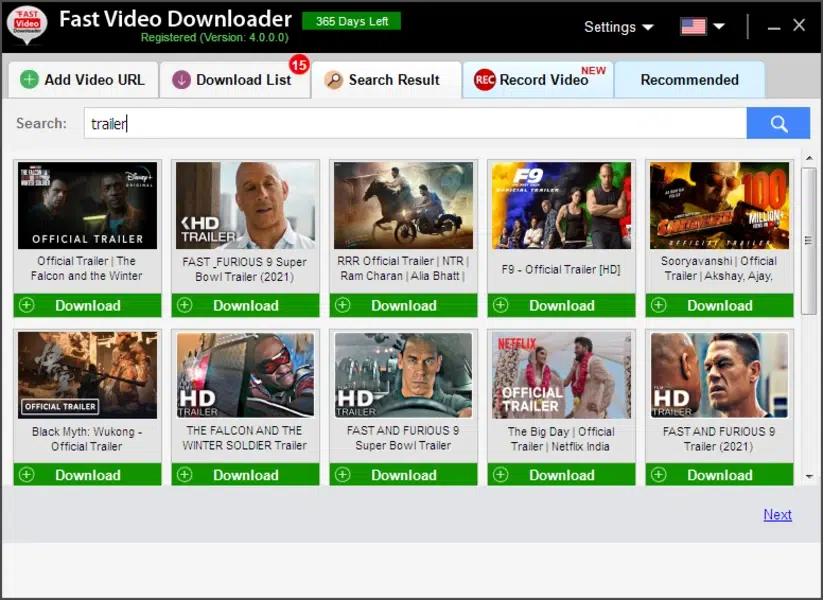Click the red REC icon on Record Video
823x600 pixels.
pyautogui.click(x=485, y=80)
